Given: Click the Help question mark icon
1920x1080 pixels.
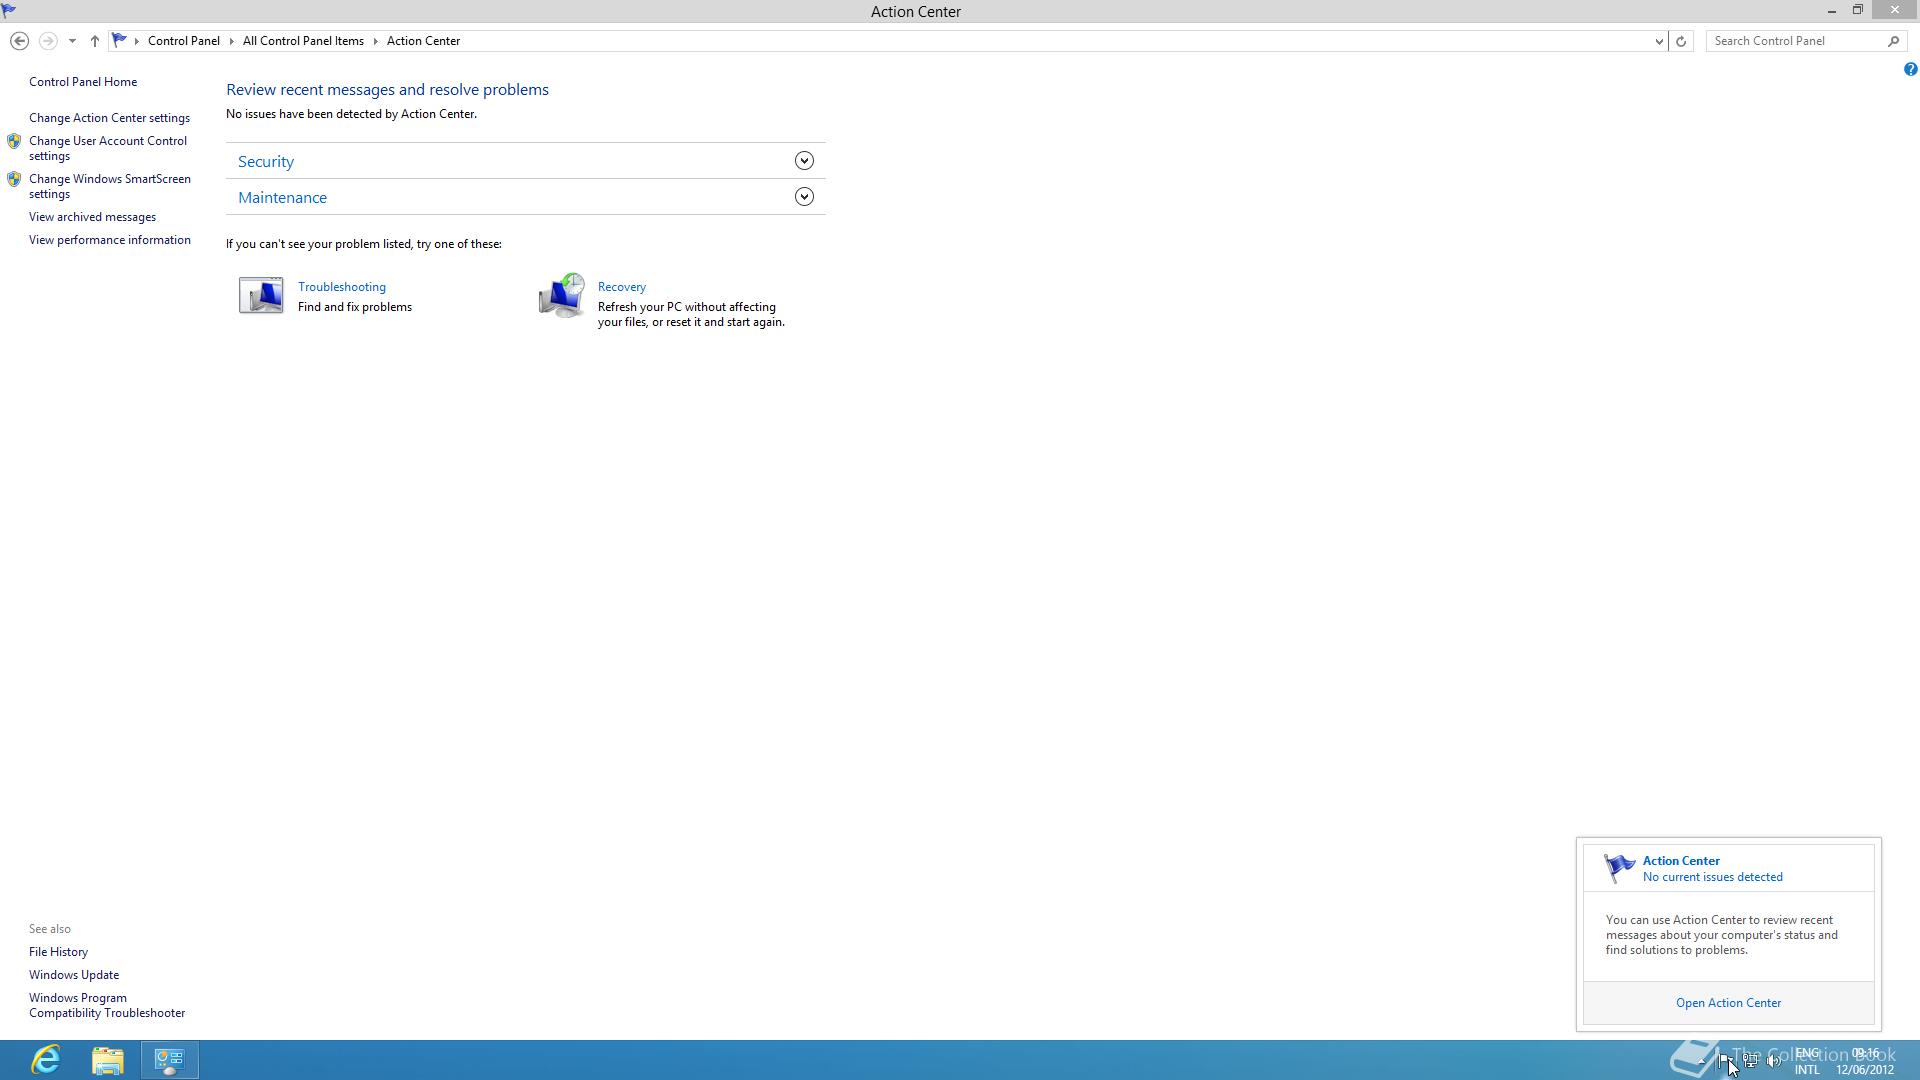Looking at the screenshot, I should (1910, 69).
